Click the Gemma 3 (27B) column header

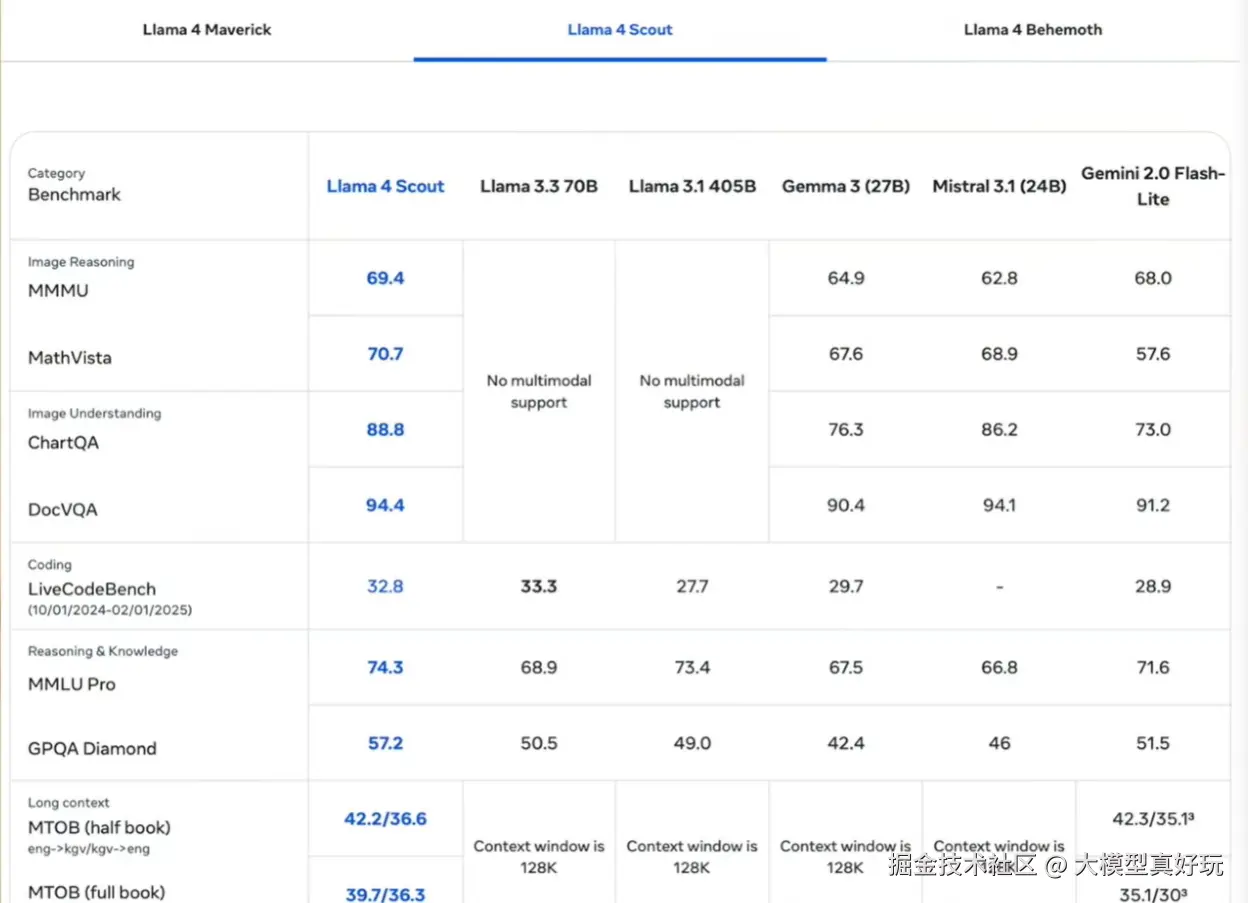point(846,186)
